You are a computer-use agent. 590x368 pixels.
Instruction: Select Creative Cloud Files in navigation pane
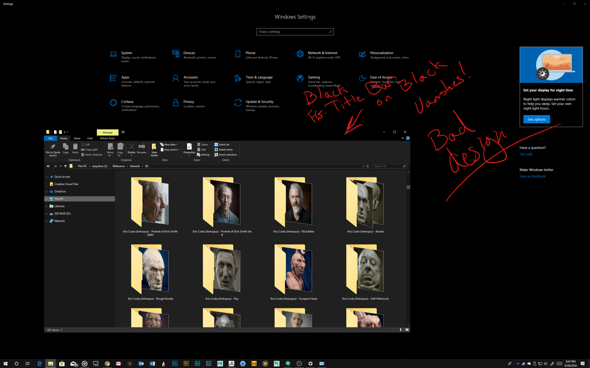pos(64,184)
